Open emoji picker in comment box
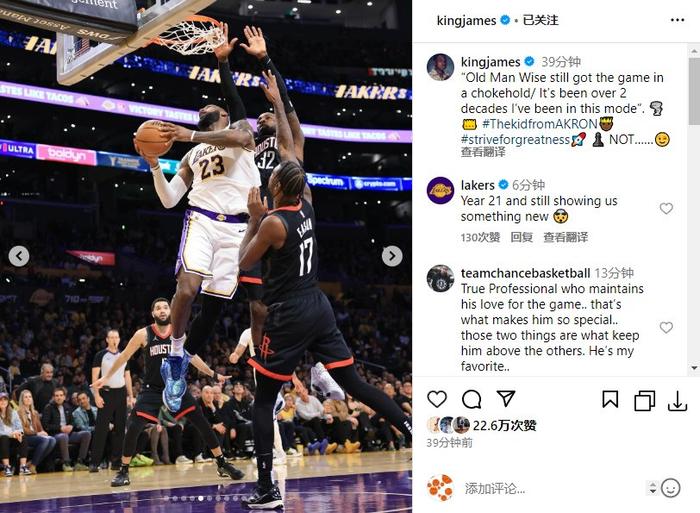The image size is (700, 513). tap(670, 488)
